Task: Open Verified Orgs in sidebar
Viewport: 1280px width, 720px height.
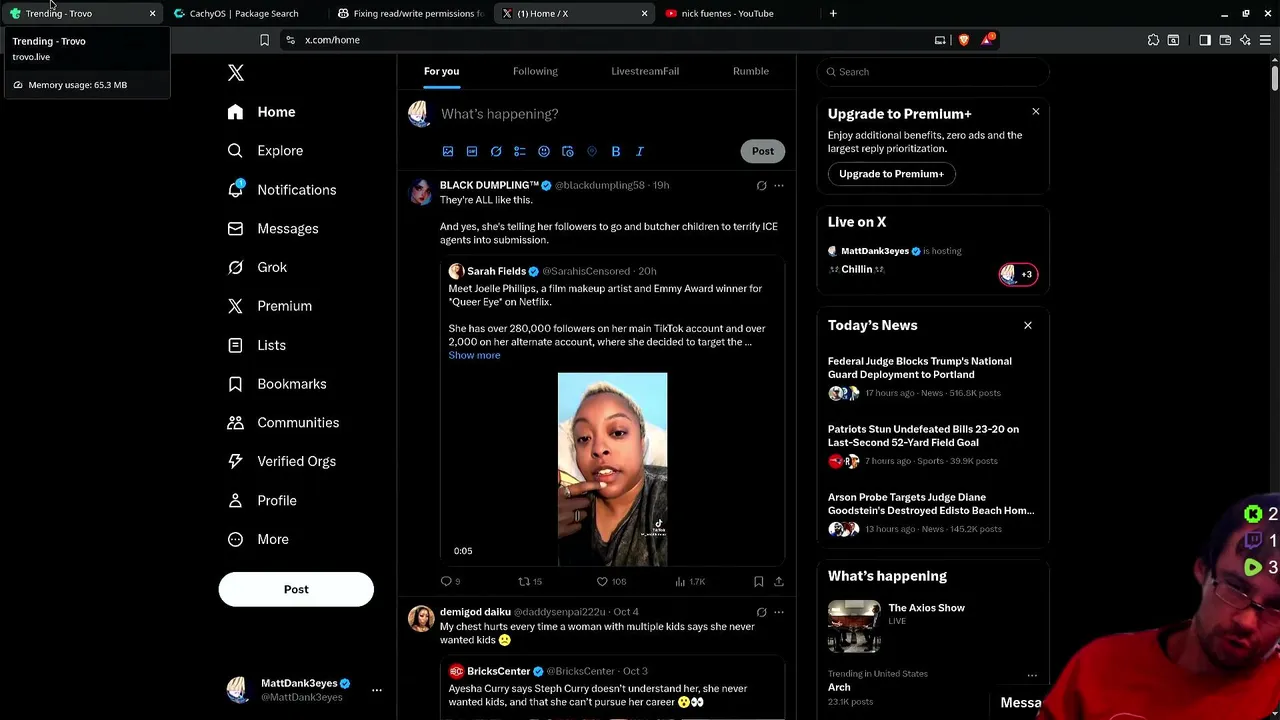Action: 282,462
